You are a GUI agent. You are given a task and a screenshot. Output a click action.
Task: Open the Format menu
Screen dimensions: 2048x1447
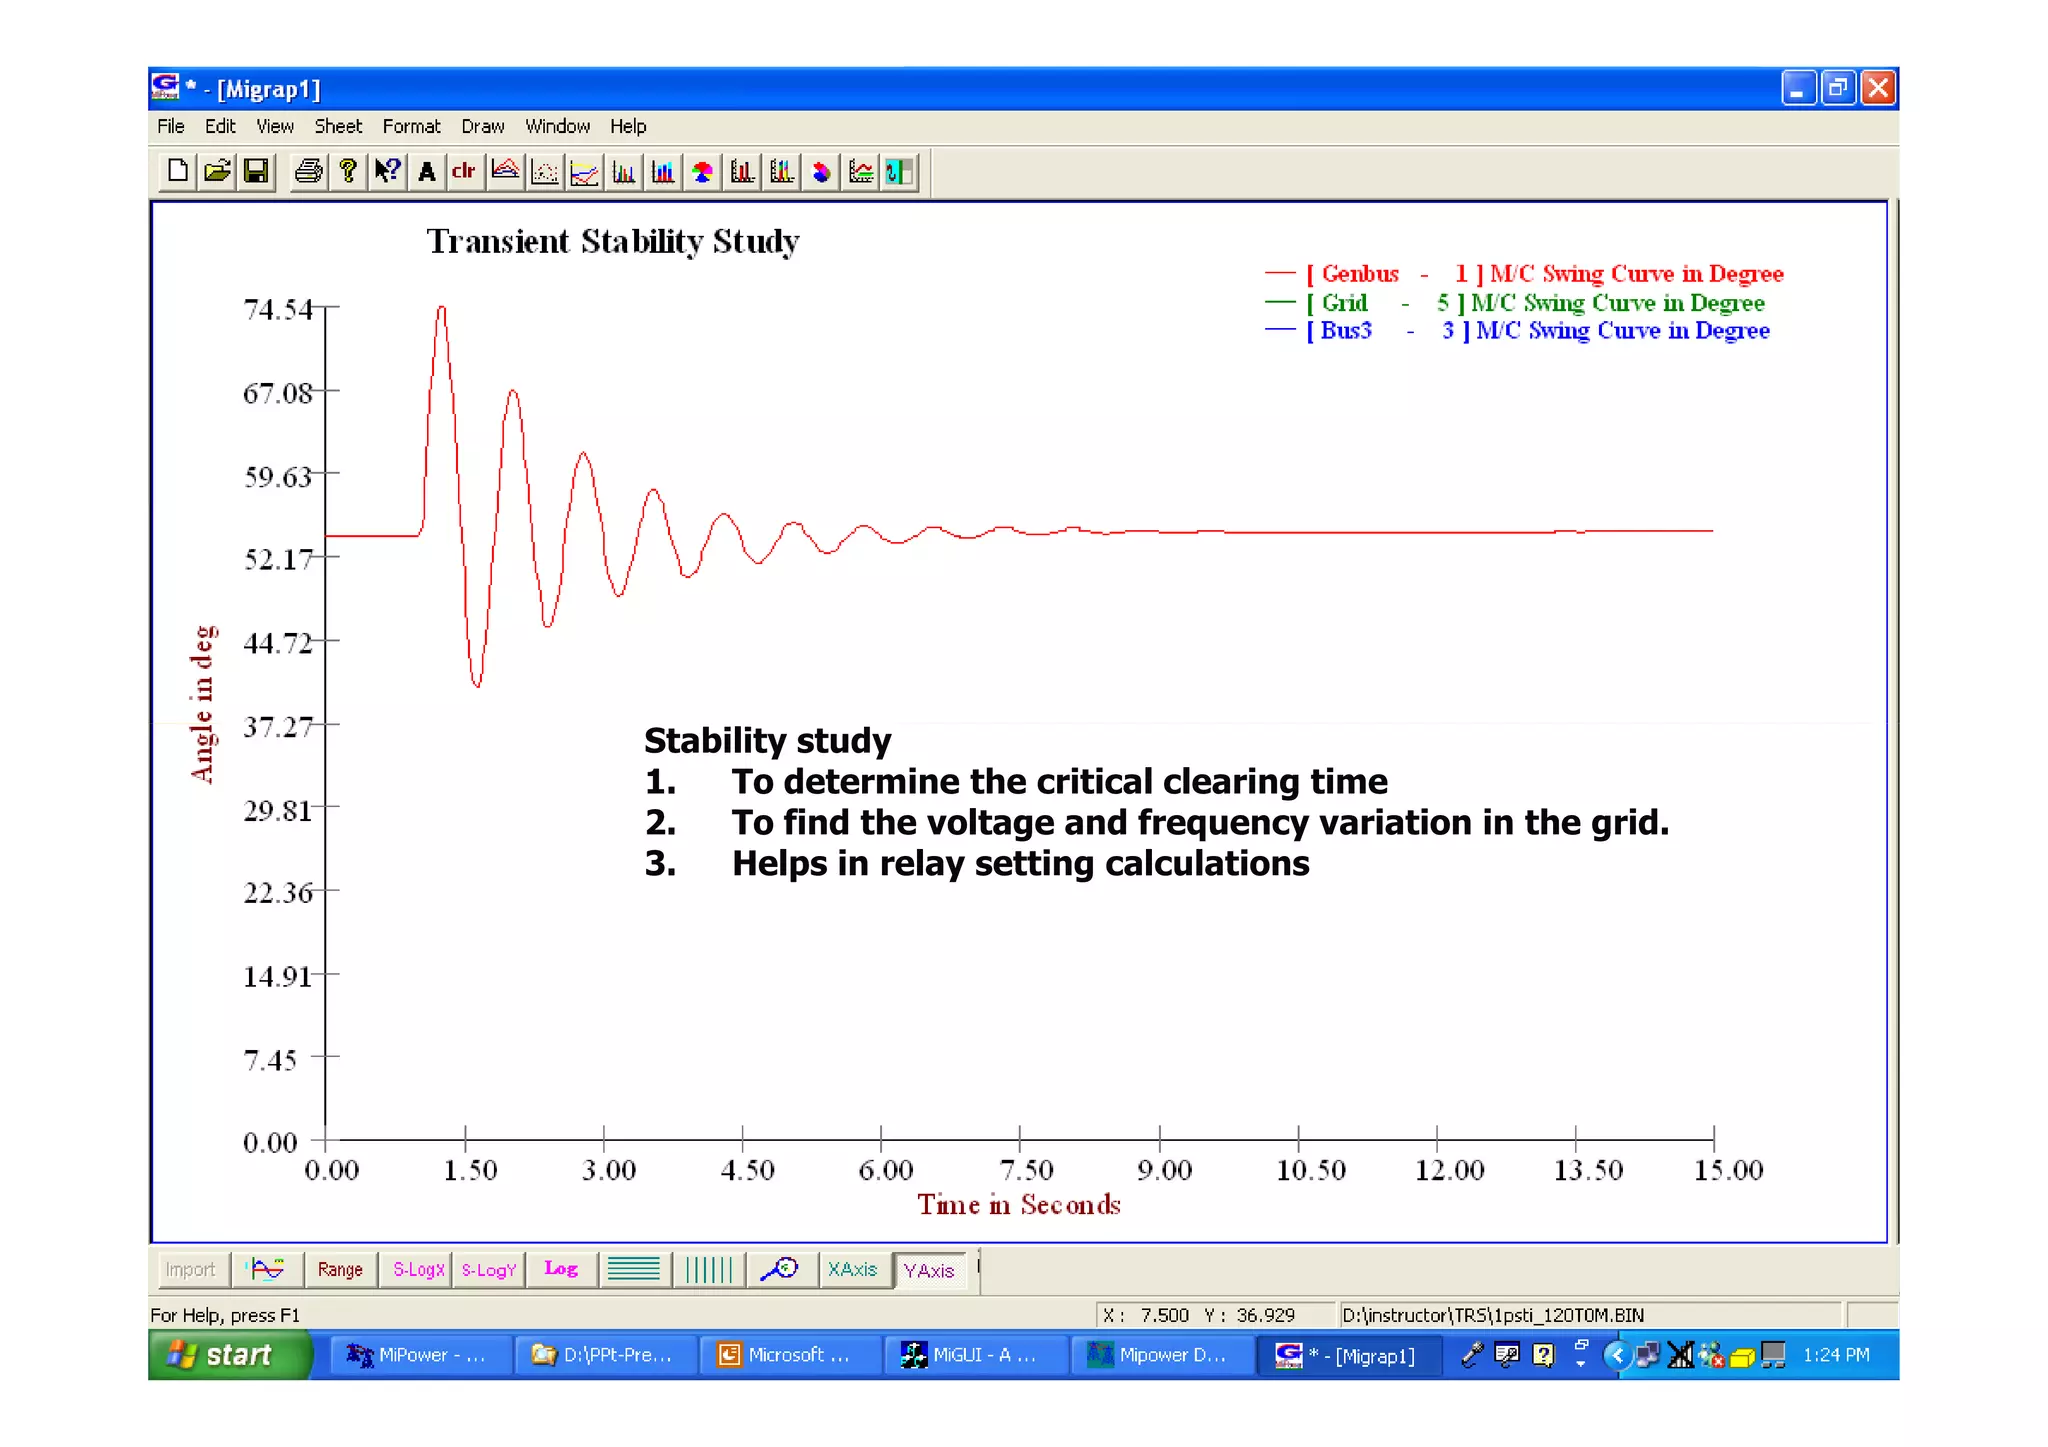pyautogui.click(x=411, y=126)
